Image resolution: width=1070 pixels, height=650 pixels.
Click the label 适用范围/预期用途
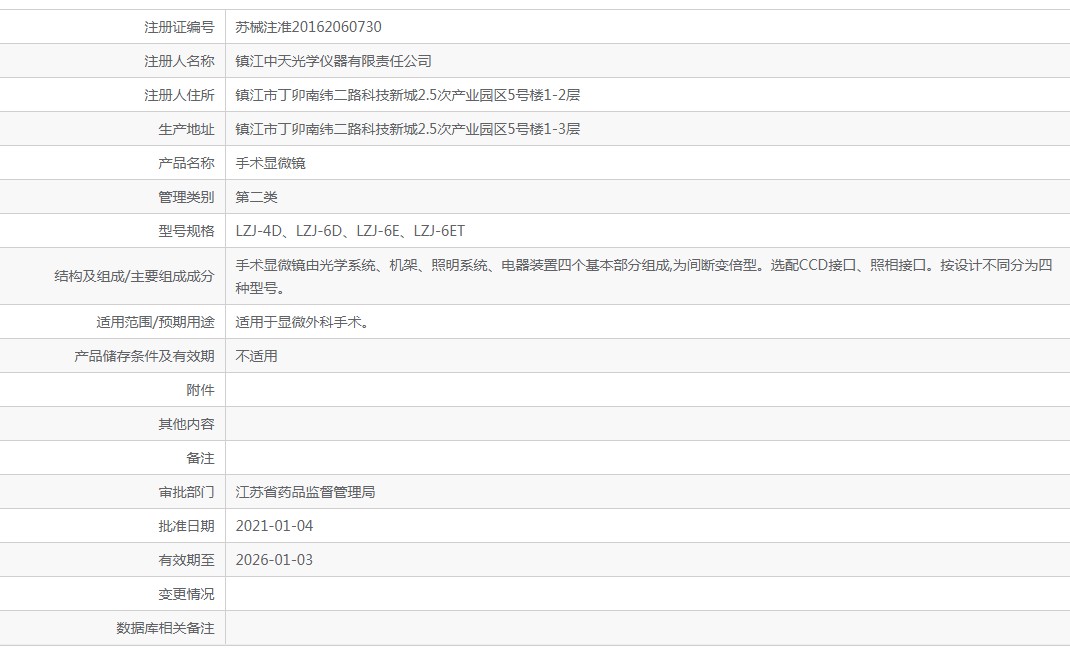click(x=155, y=322)
